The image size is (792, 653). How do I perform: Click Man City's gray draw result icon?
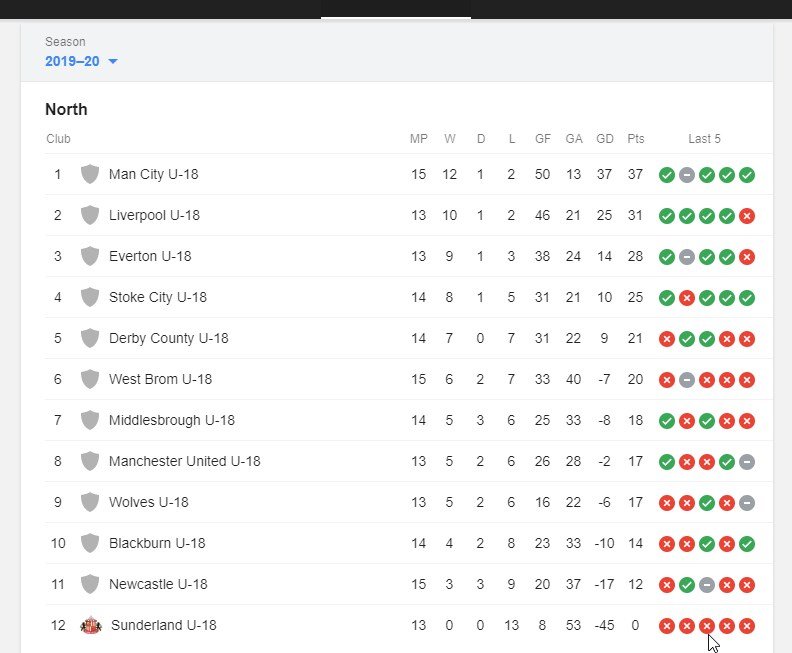686,175
